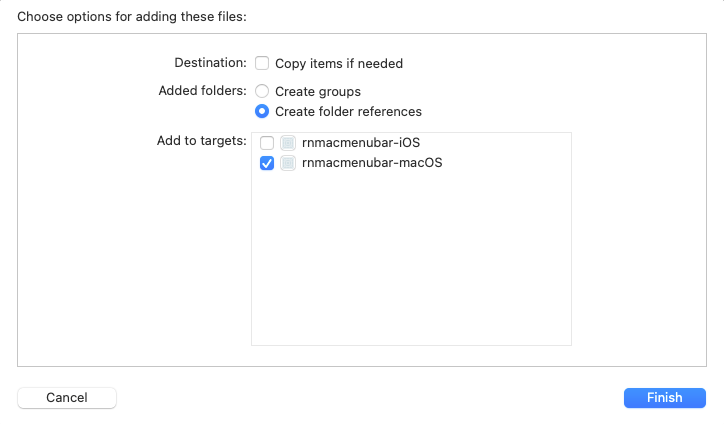Select the Create groups radio button
Screen dimensions: 724x425
(262, 91)
